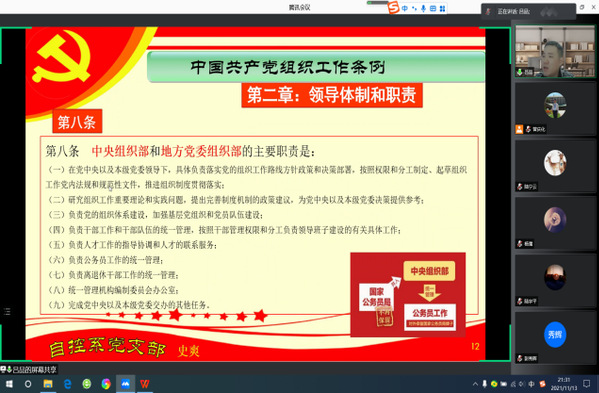Click the screen sharing status label

29,369
